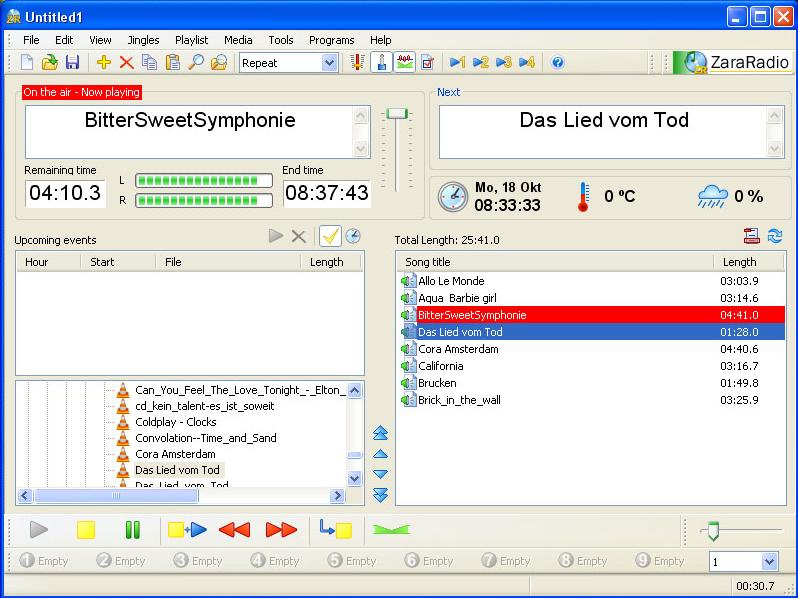This screenshot has width=798, height=598.
Task: Click the red rewind arrows icon
Action: click(234, 530)
